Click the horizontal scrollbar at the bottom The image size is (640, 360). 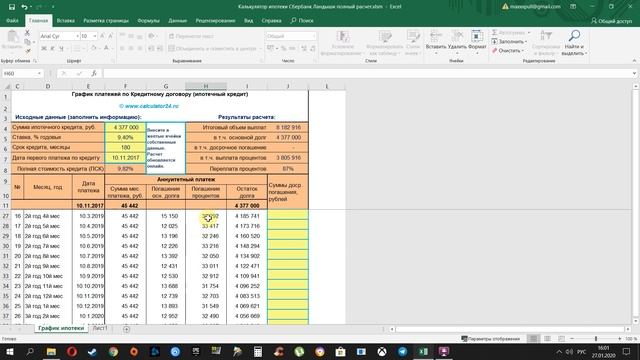click(x=510, y=329)
